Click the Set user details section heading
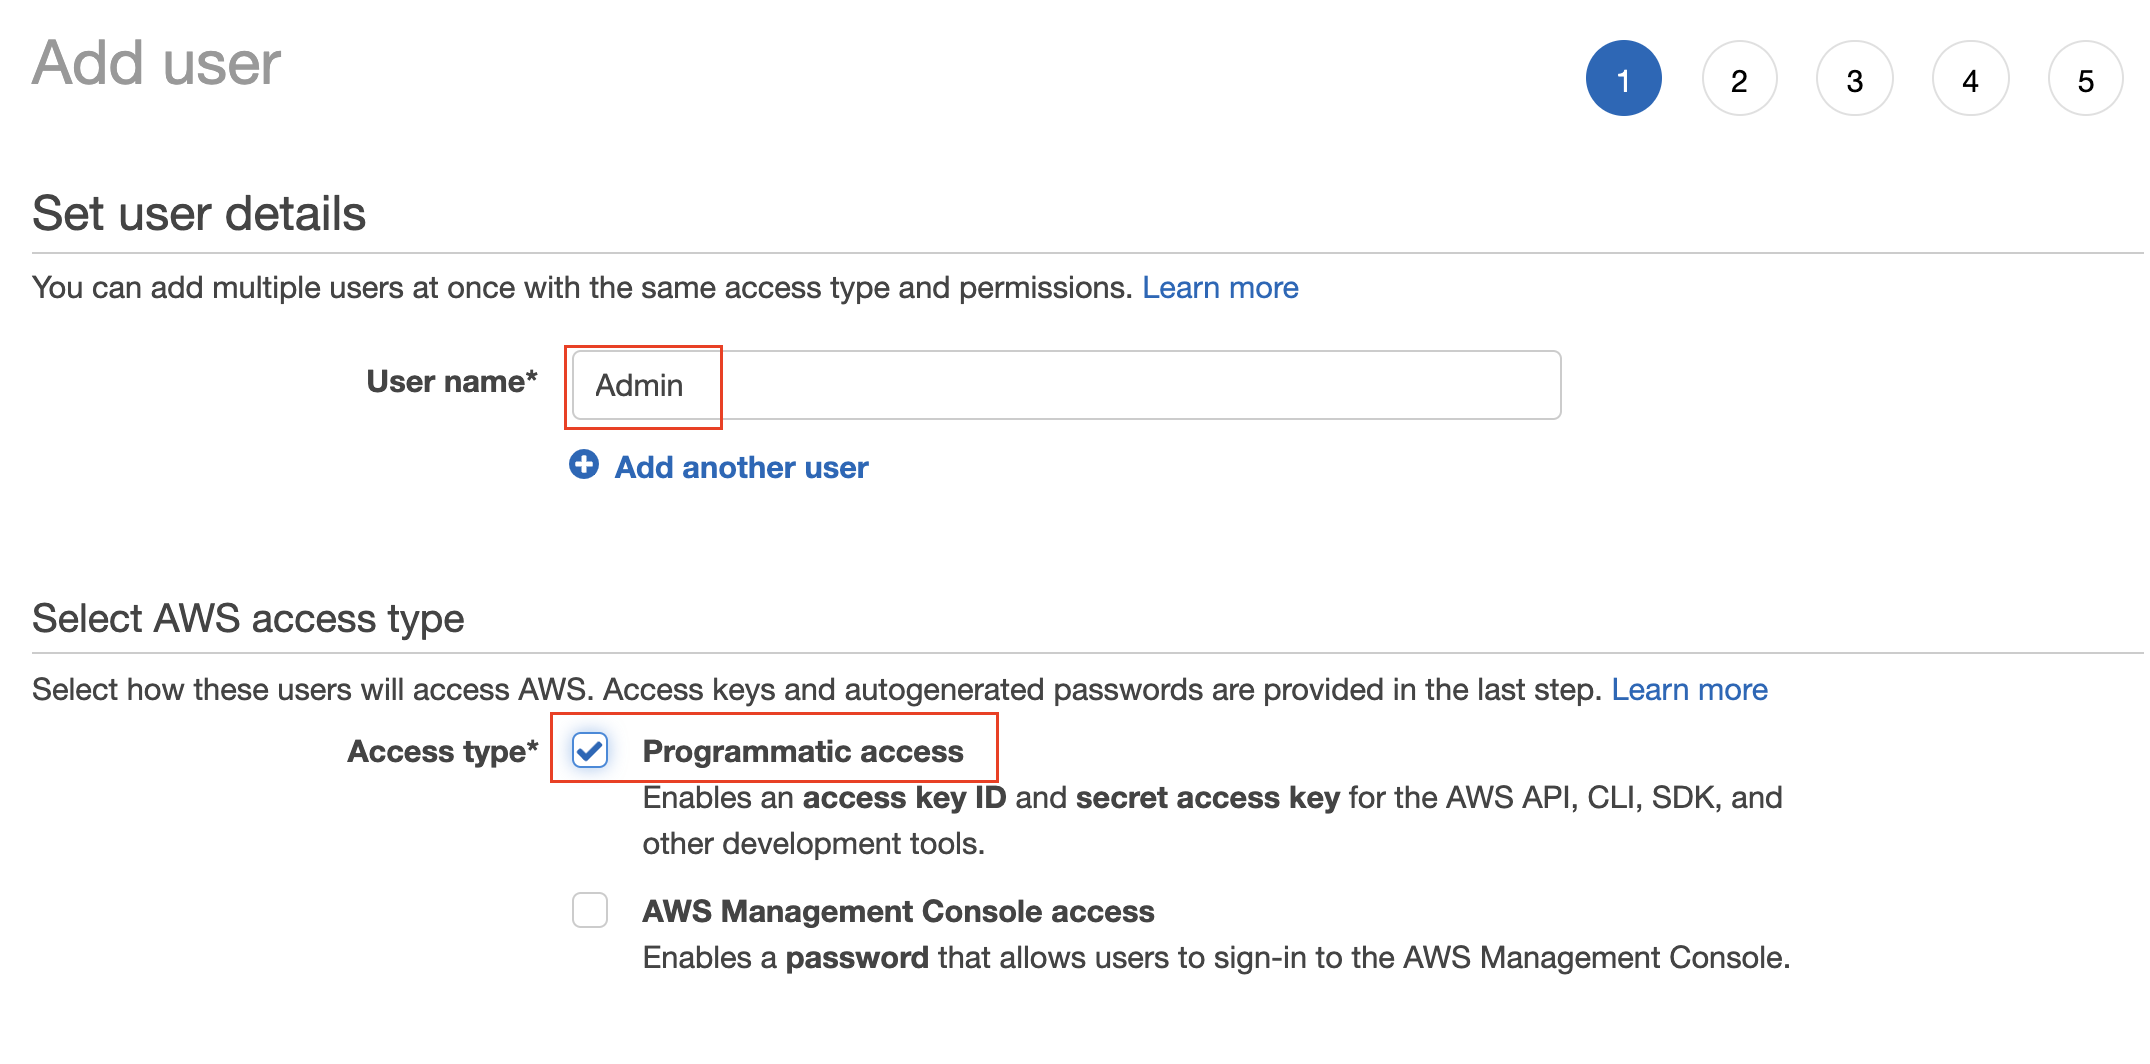Viewport: 2150px width, 1064px height. click(x=198, y=212)
